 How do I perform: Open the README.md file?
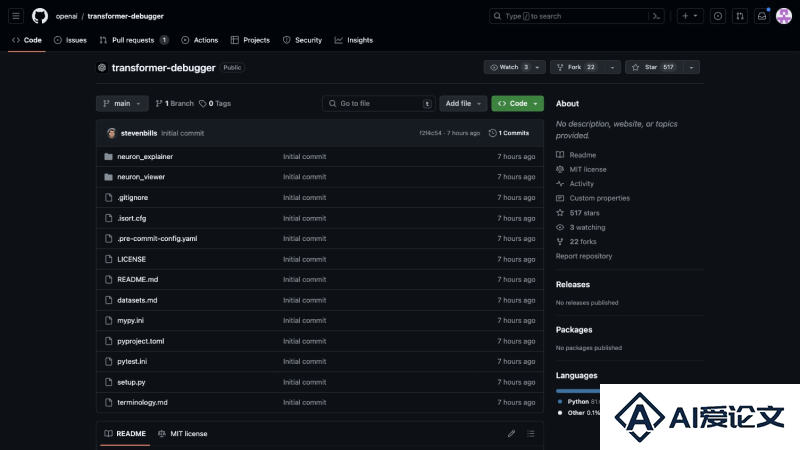point(138,280)
